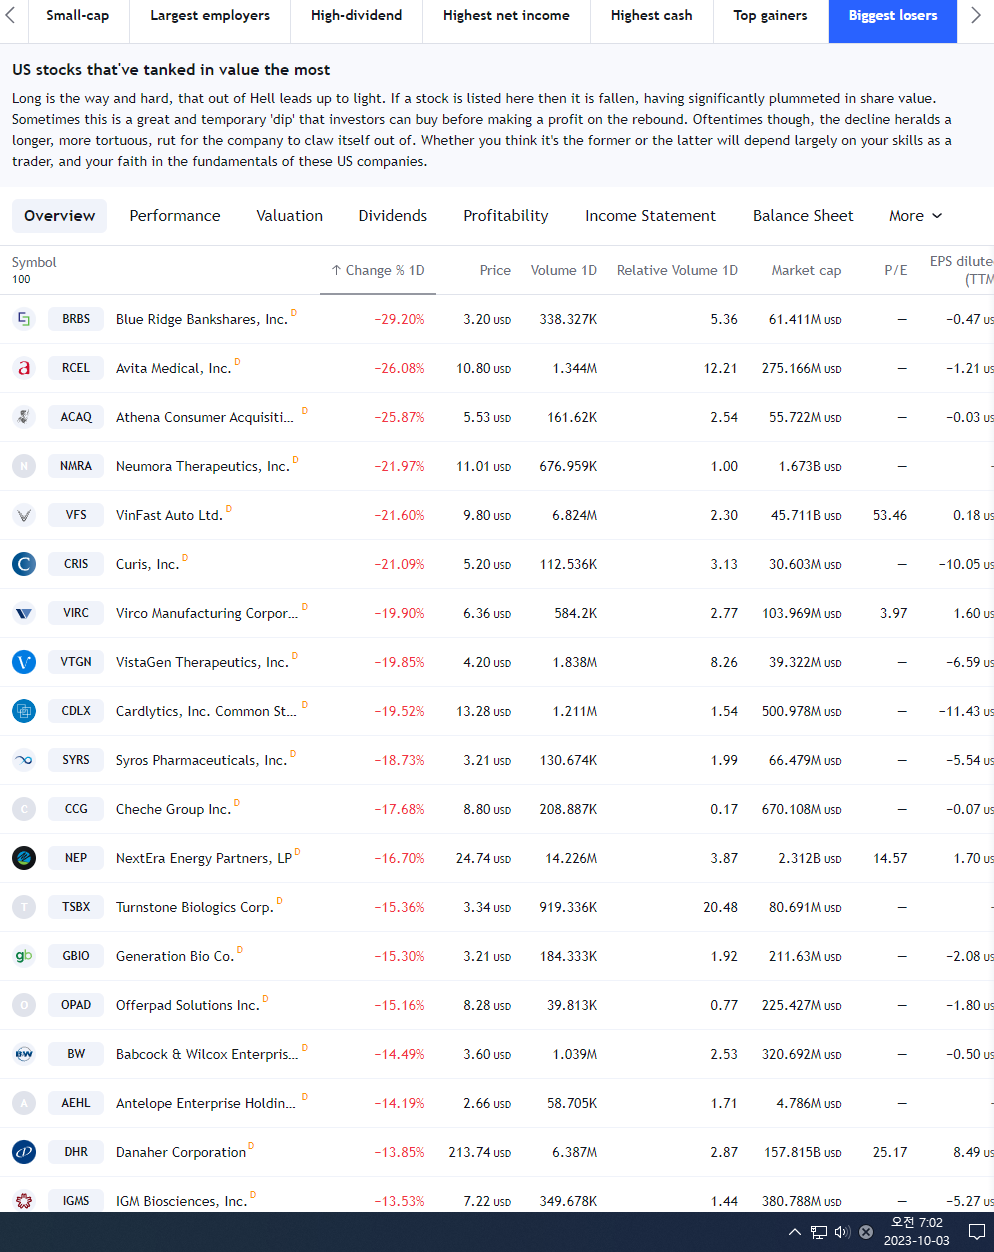Click the Windows taskbar clock and date
The width and height of the screenshot is (994, 1252).
[916, 1232]
